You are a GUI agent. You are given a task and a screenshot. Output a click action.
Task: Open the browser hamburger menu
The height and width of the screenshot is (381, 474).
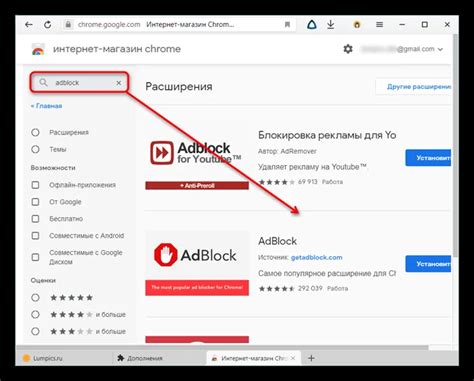(x=379, y=25)
